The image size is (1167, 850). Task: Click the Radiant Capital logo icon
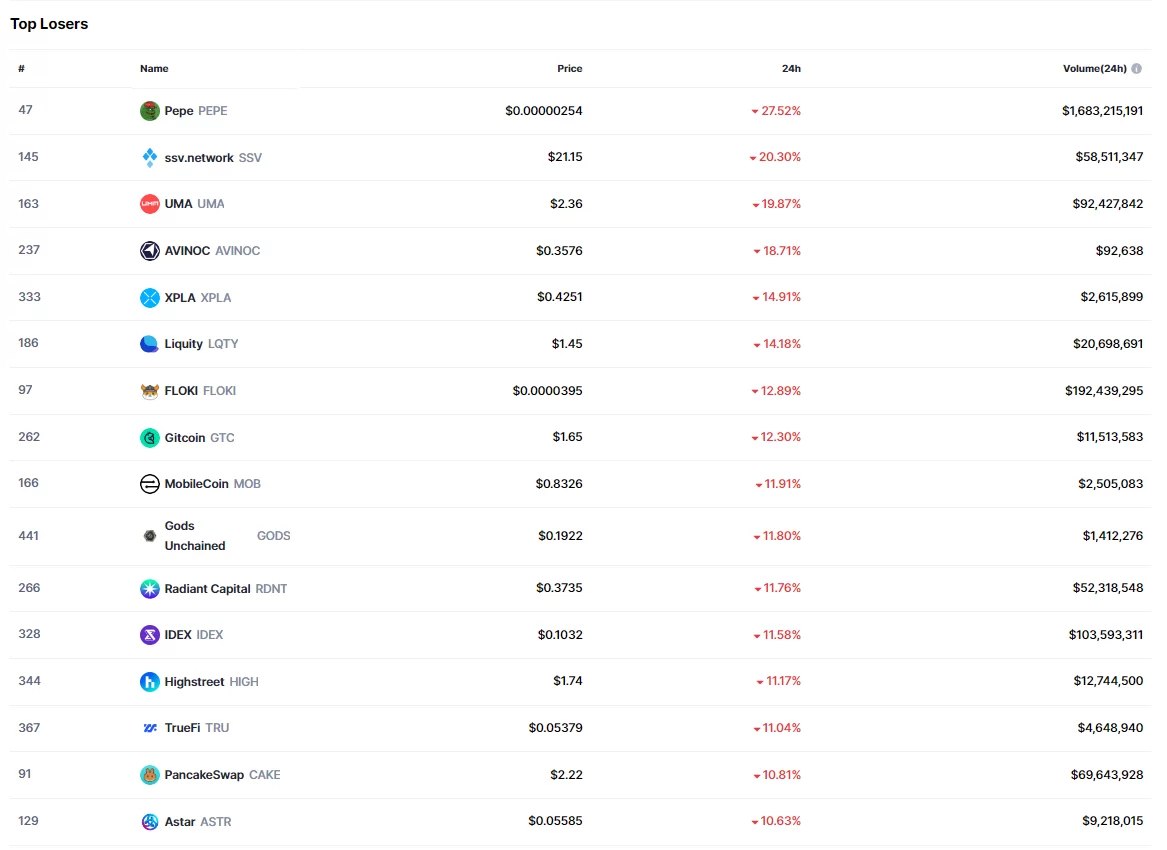click(x=150, y=589)
